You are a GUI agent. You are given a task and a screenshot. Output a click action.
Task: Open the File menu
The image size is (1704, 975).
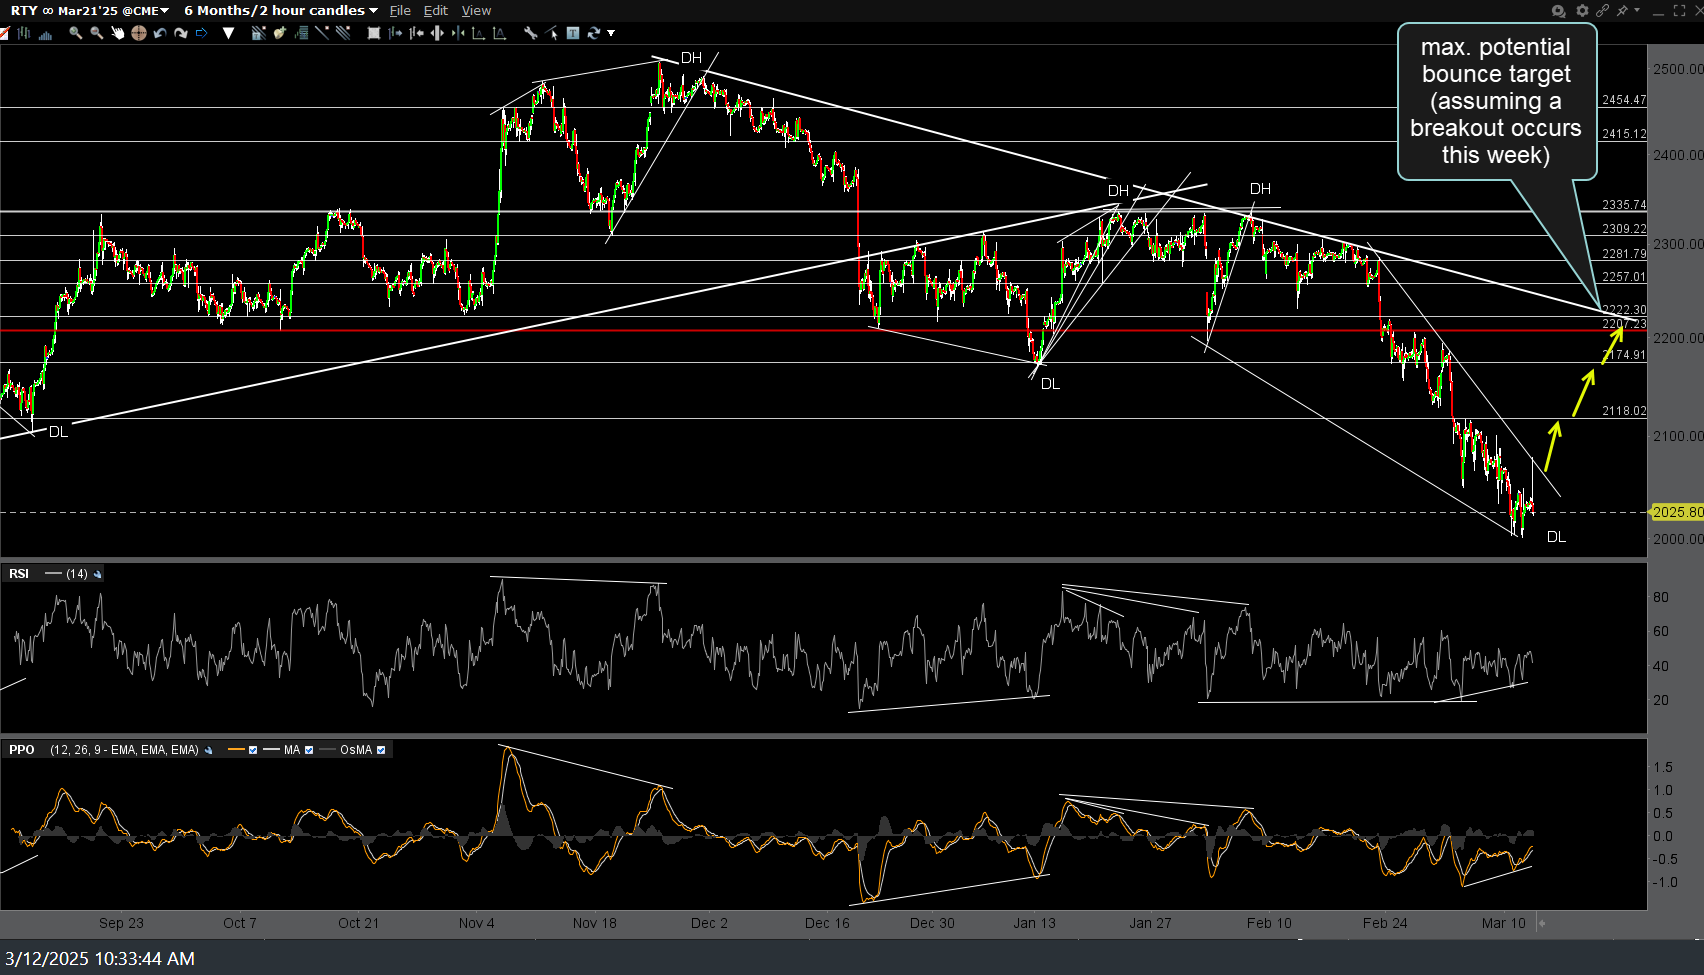[400, 11]
